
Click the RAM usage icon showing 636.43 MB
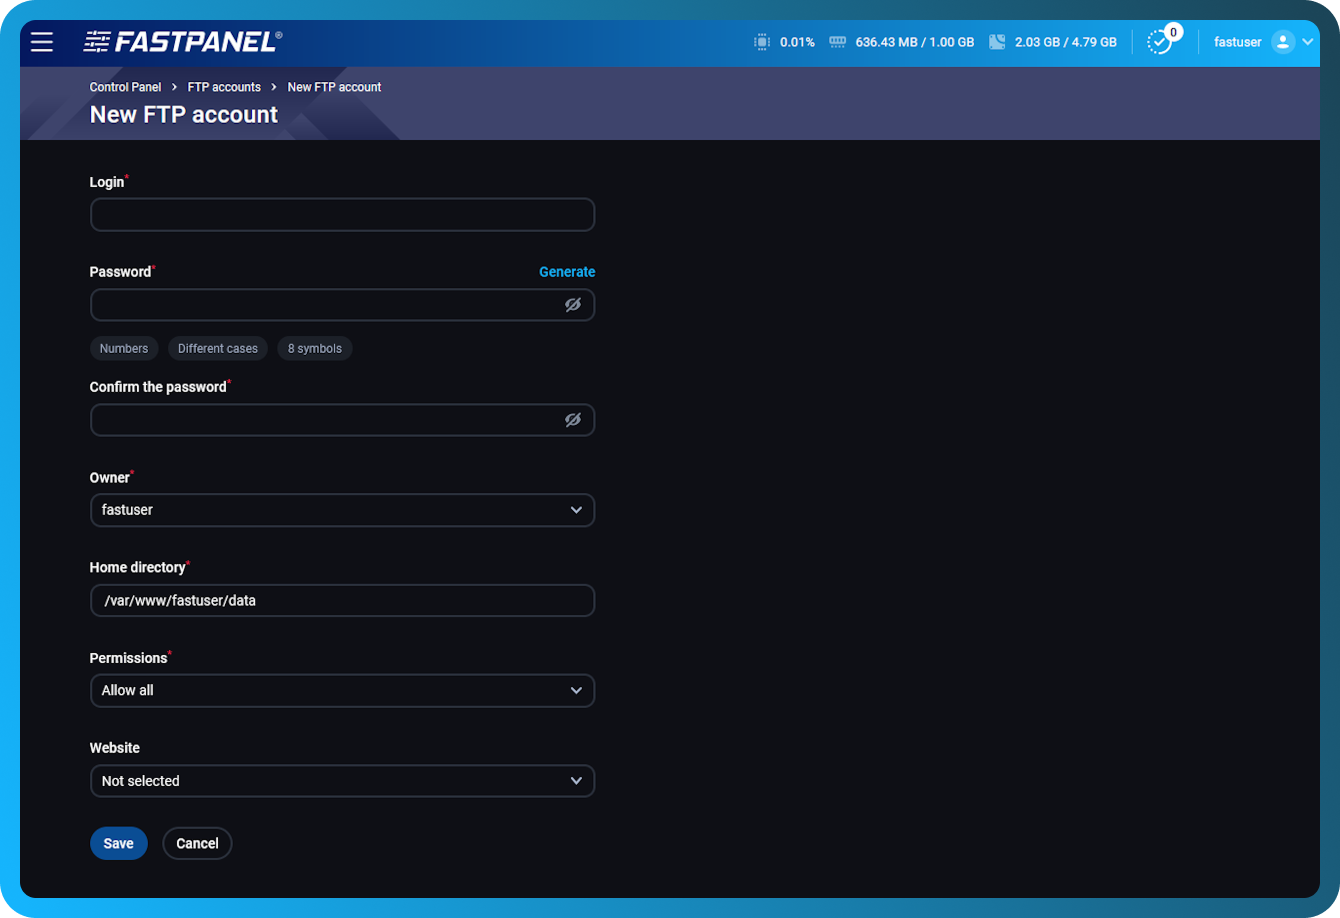[837, 42]
